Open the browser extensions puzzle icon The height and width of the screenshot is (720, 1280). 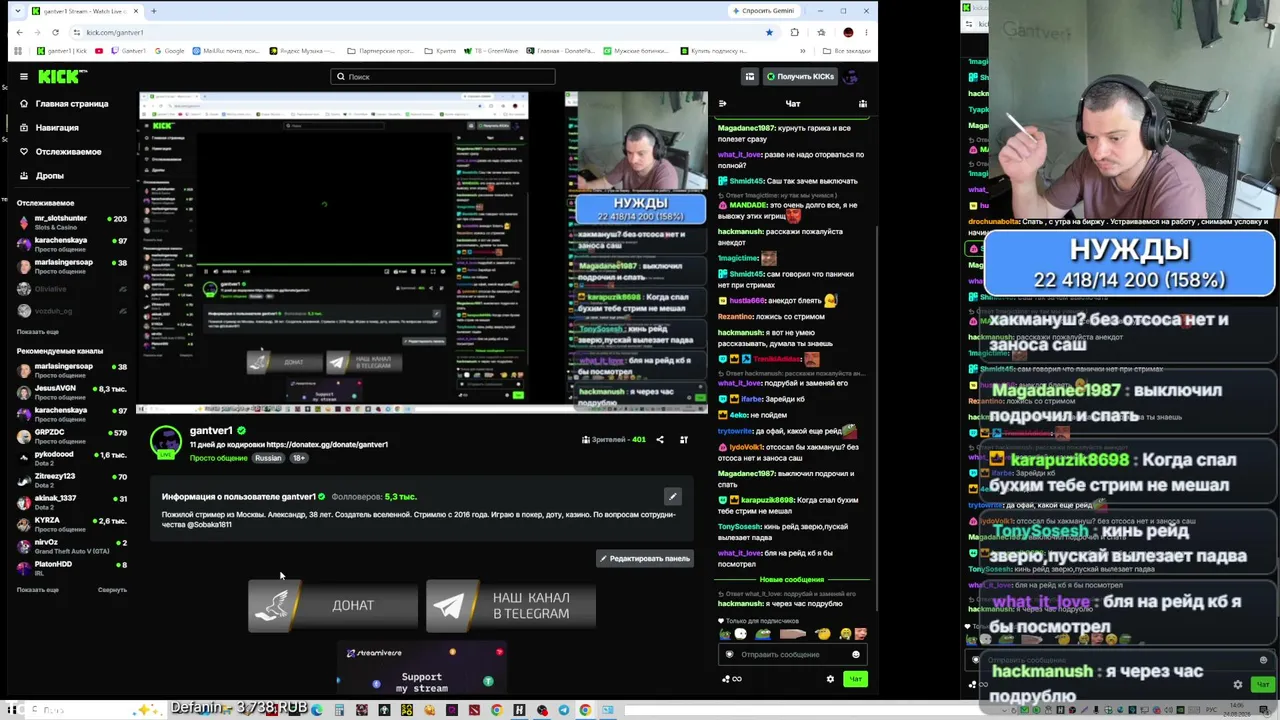point(795,32)
